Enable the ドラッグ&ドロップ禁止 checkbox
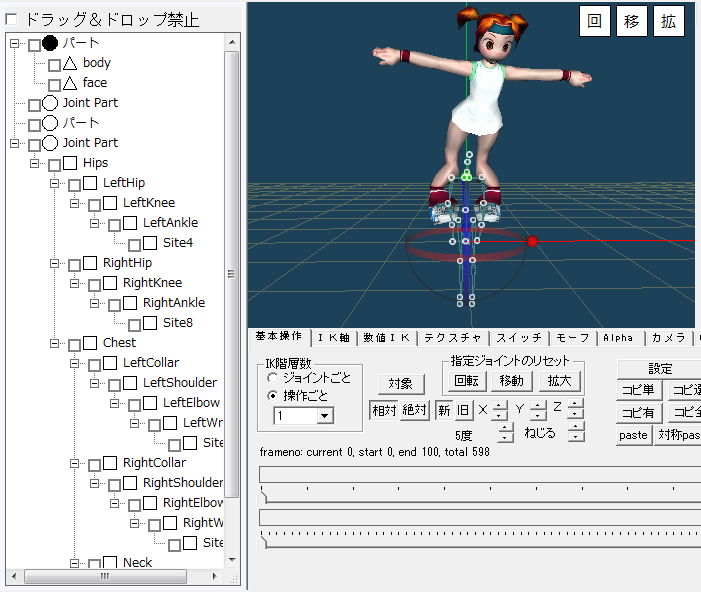This screenshot has height=592, width=701. point(12,20)
